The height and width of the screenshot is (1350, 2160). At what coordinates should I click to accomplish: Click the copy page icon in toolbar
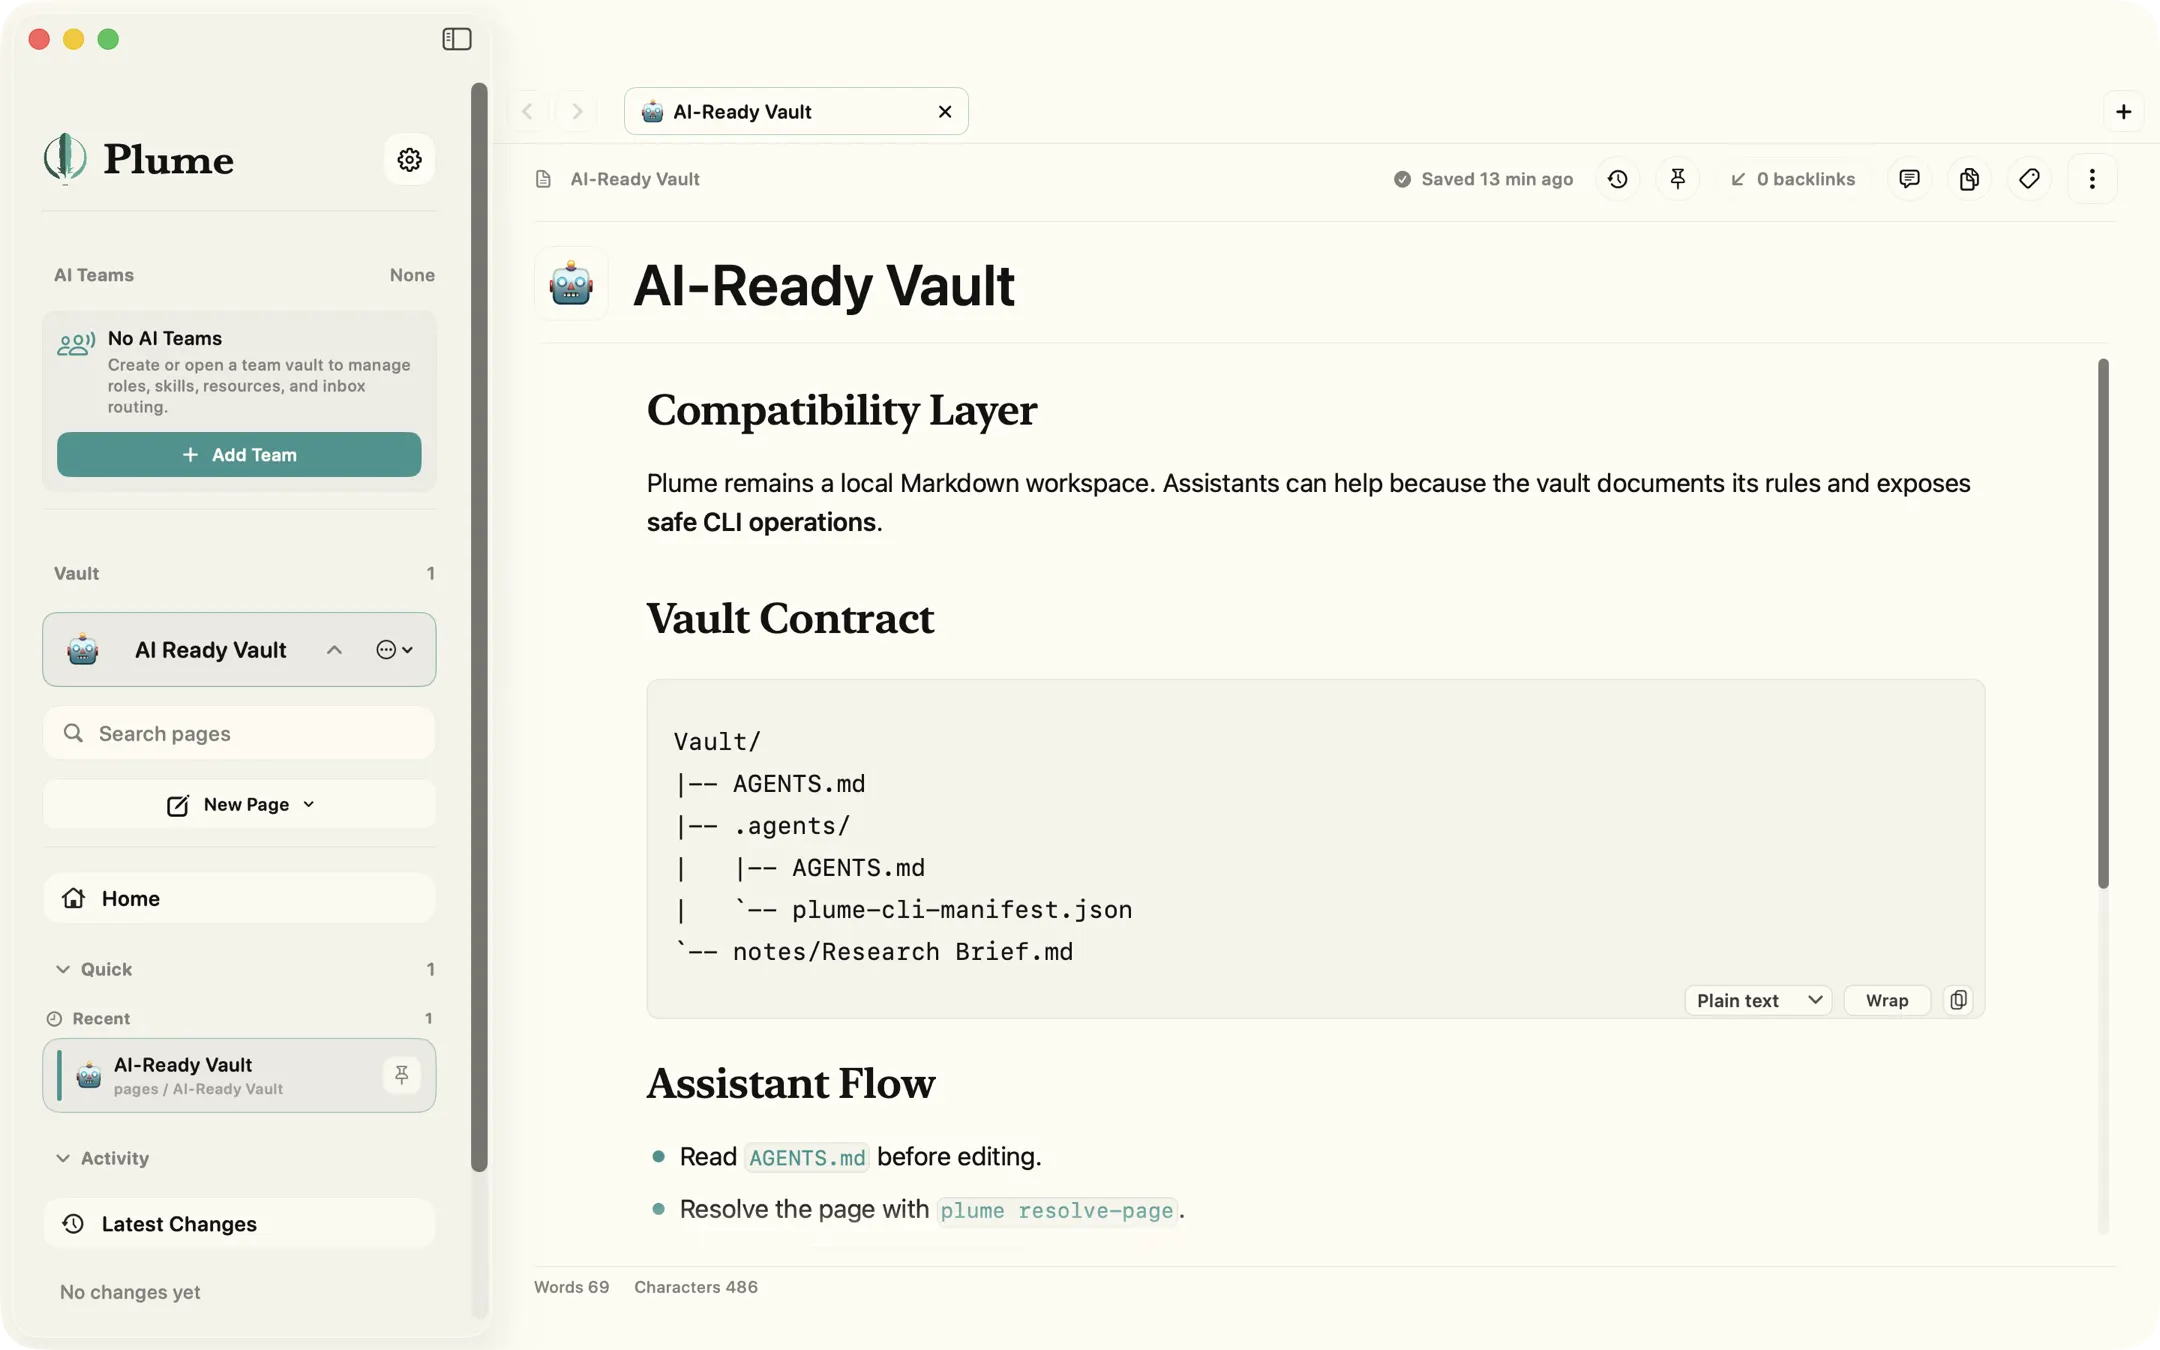1969,179
